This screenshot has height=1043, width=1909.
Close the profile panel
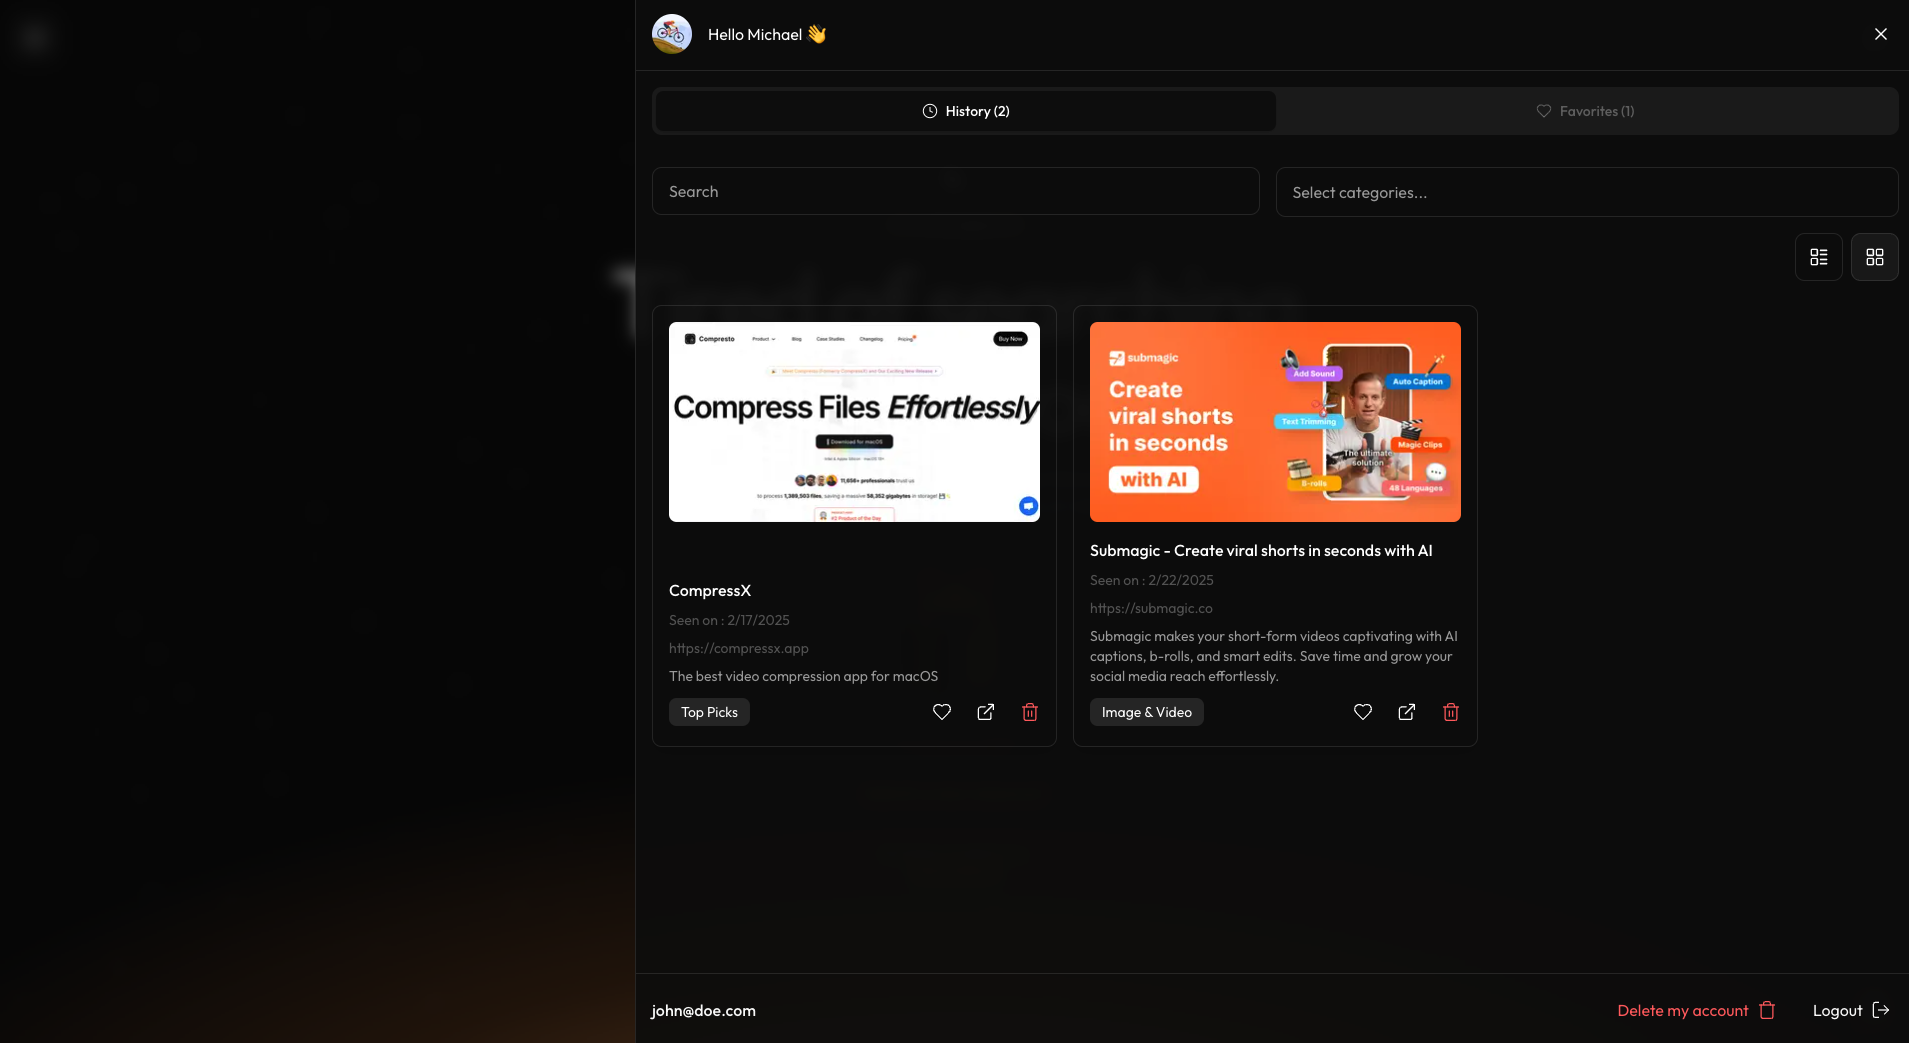[1881, 34]
